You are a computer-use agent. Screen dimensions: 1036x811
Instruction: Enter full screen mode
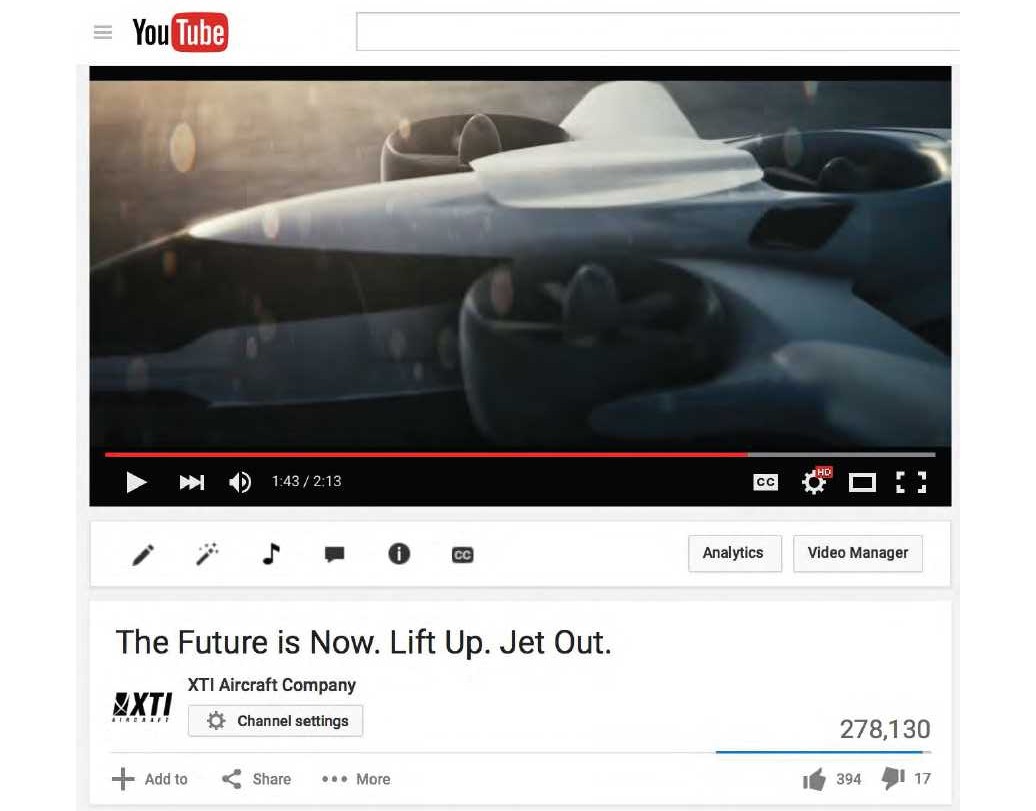tap(911, 482)
